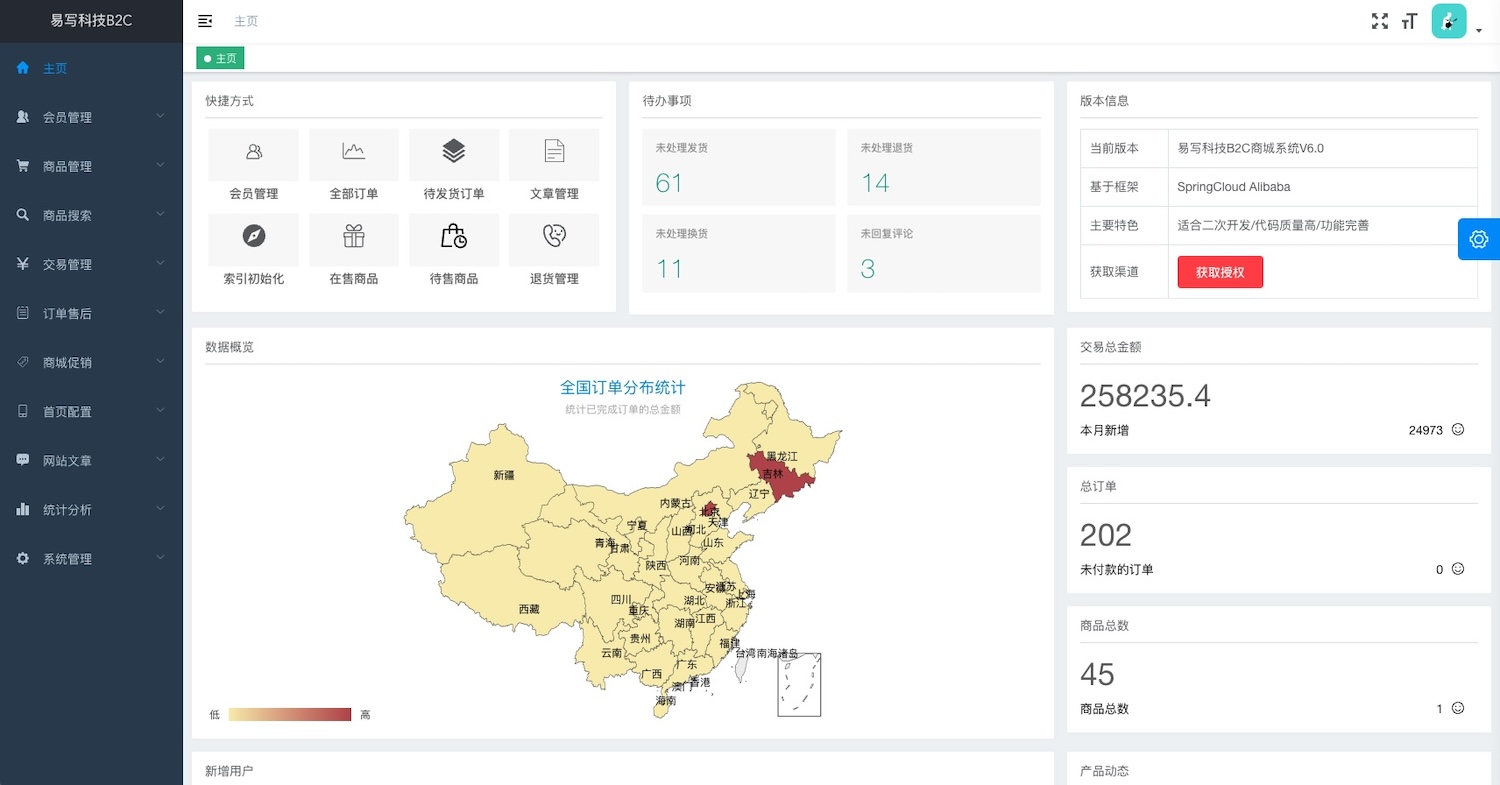The height and width of the screenshot is (785, 1500).
Task: Click the smiley icon beside 24973
Action: (x=1458, y=430)
